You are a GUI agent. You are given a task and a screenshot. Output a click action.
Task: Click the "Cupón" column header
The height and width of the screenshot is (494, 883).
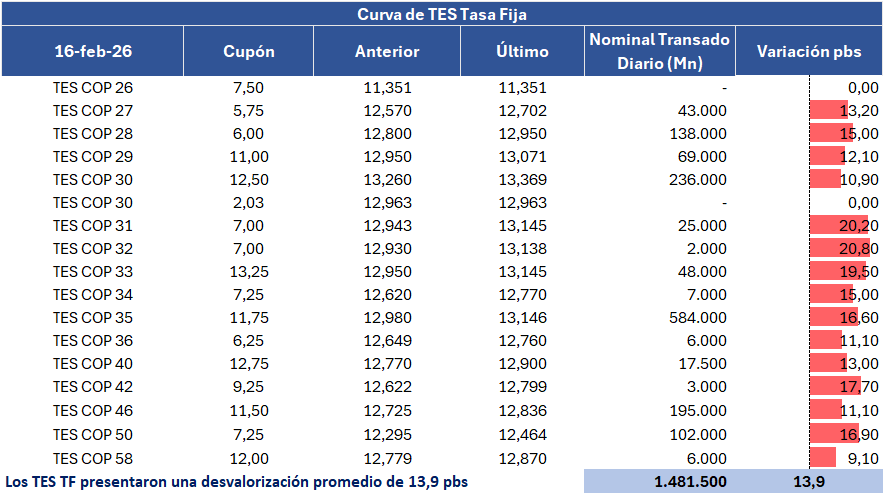click(x=249, y=51)
